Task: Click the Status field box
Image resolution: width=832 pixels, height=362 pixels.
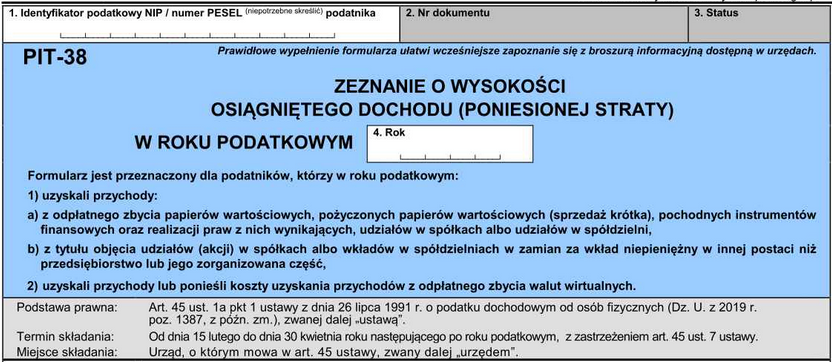Action: [x=759, y=24]
